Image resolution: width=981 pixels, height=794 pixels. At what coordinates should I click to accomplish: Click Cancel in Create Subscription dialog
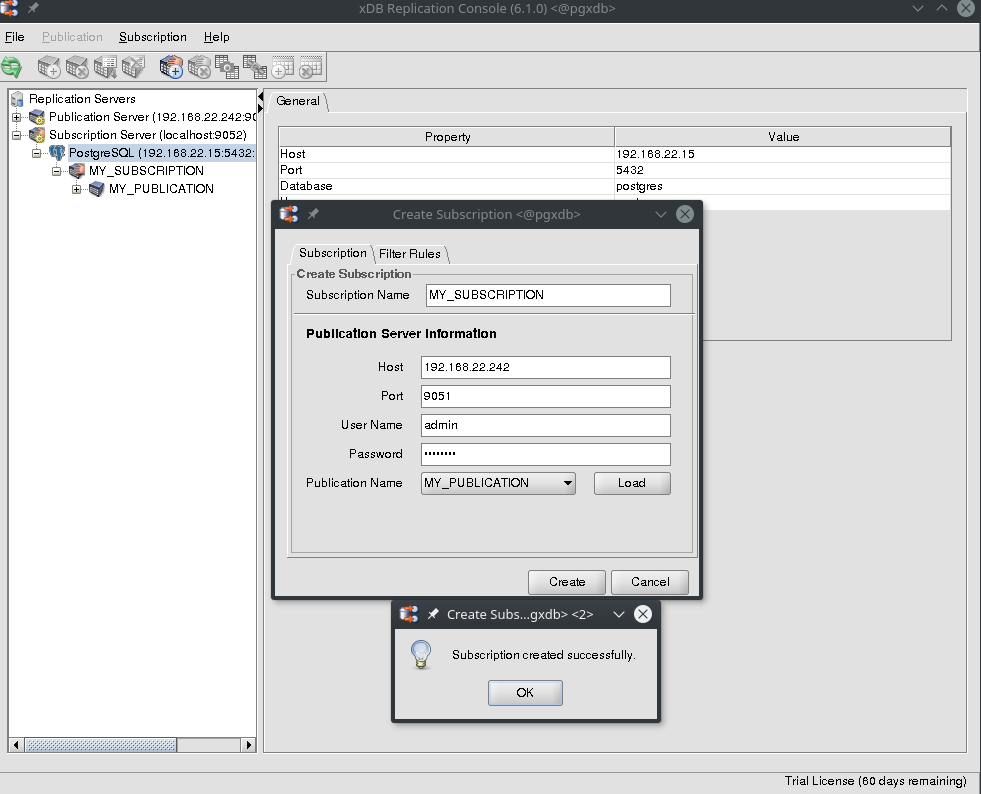point(650,582)
